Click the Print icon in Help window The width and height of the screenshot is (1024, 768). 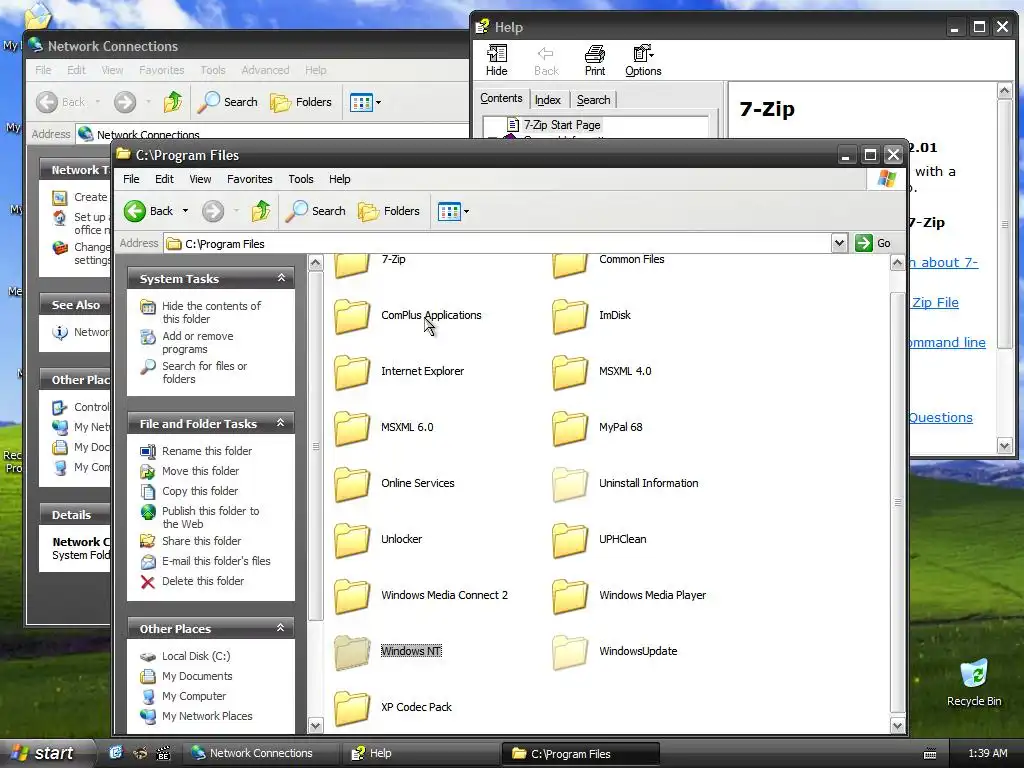tap(594, 60)
